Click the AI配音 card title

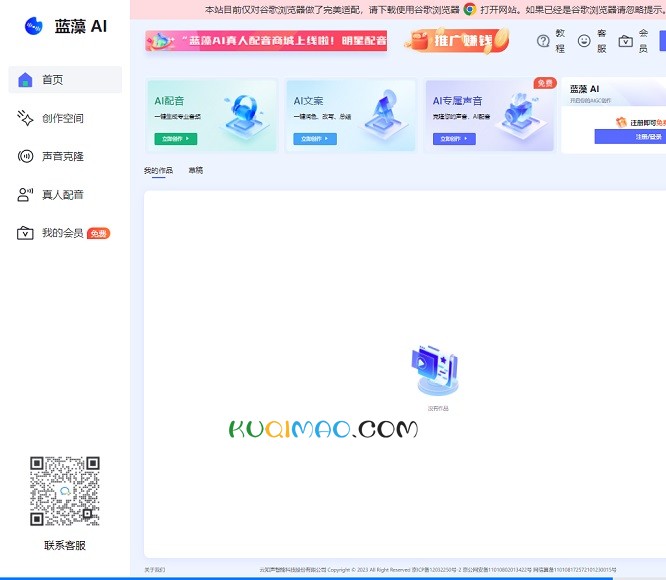click(169, 101)
